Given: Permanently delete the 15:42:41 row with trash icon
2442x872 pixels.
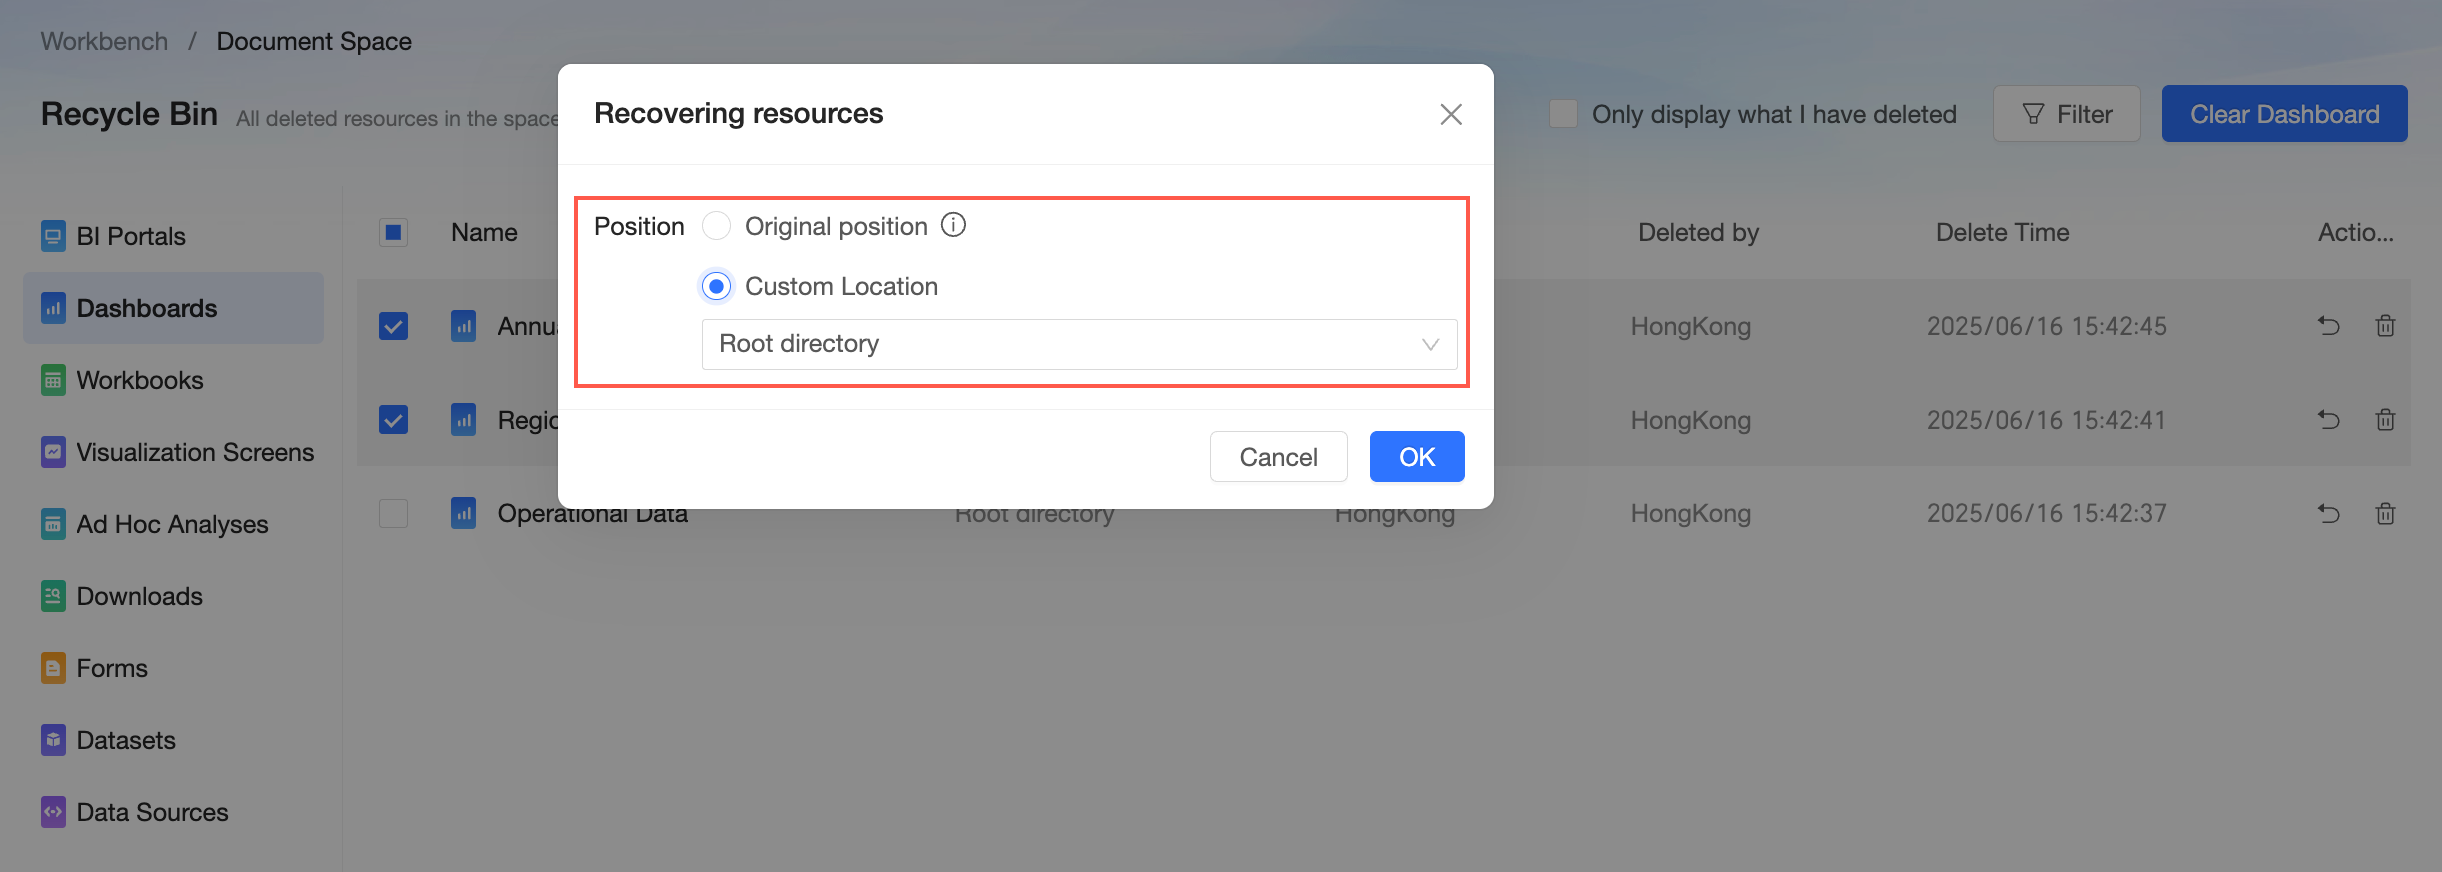Looking at the screenshot, I should click(2385, 420).
